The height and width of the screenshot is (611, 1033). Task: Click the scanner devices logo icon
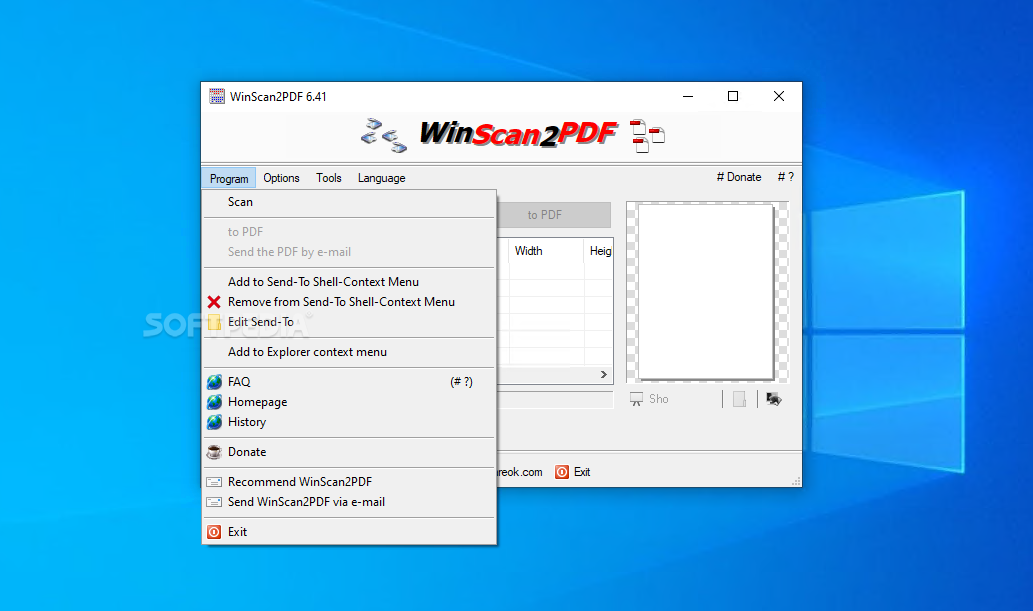click(384, 135)
